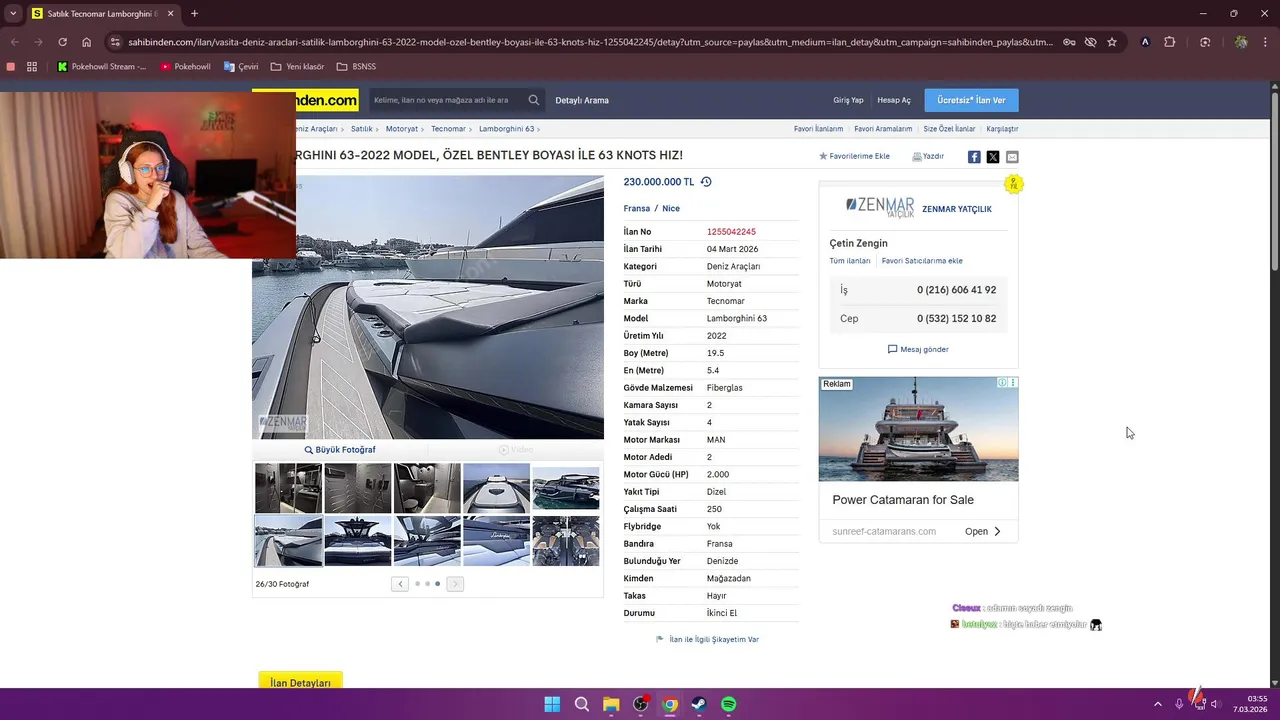Reload the page with the refresh icon
Screen dimensions: 1280x720
point(62,42)
